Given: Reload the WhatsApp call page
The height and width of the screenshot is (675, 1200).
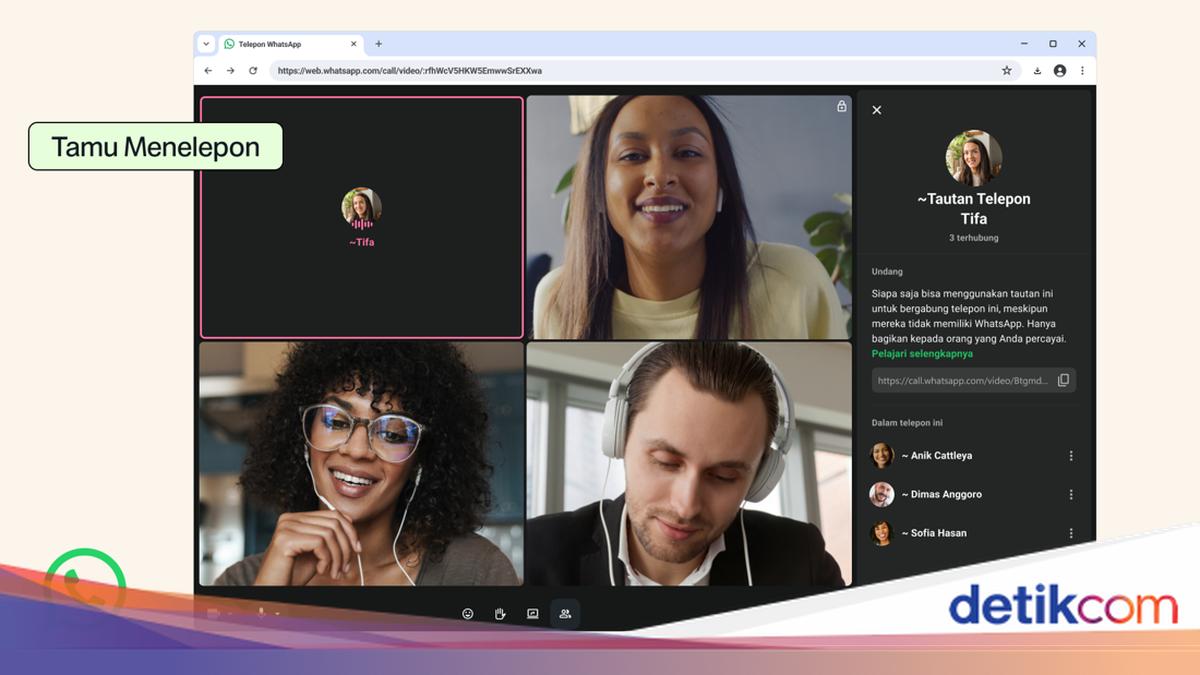Looking at the screenshot, I should pos(253,71).
